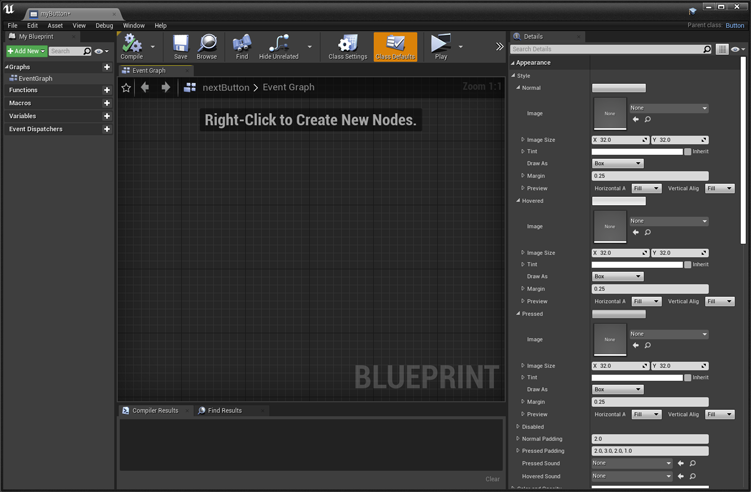This screenshot has height=492, width=751.
Task: Open the Find tool
Action: [x=242, y=47]
